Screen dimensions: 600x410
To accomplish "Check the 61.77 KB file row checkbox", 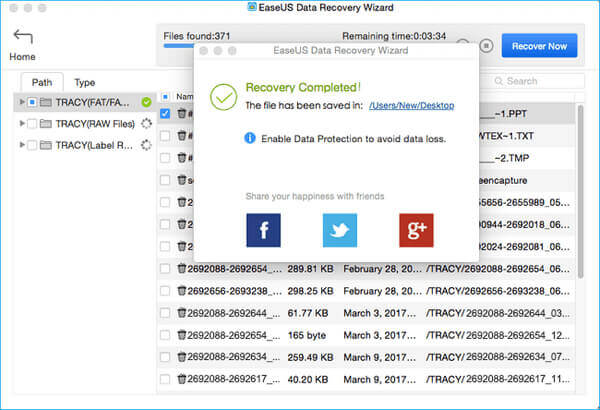I will (165, 313).
